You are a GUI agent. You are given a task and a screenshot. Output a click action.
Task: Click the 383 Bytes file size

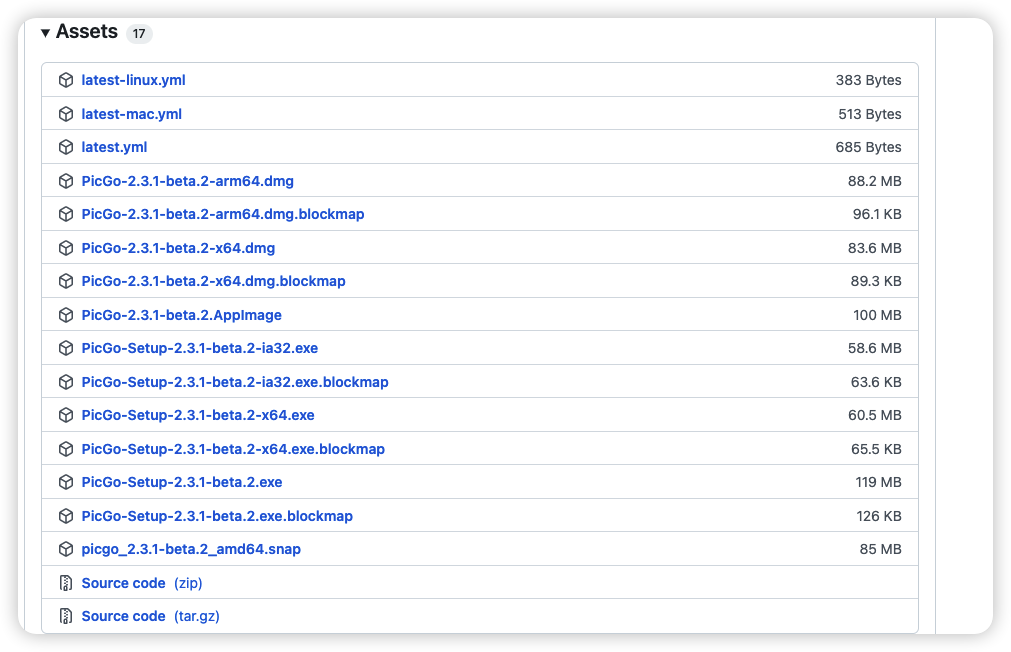click(x=869, y=80)
